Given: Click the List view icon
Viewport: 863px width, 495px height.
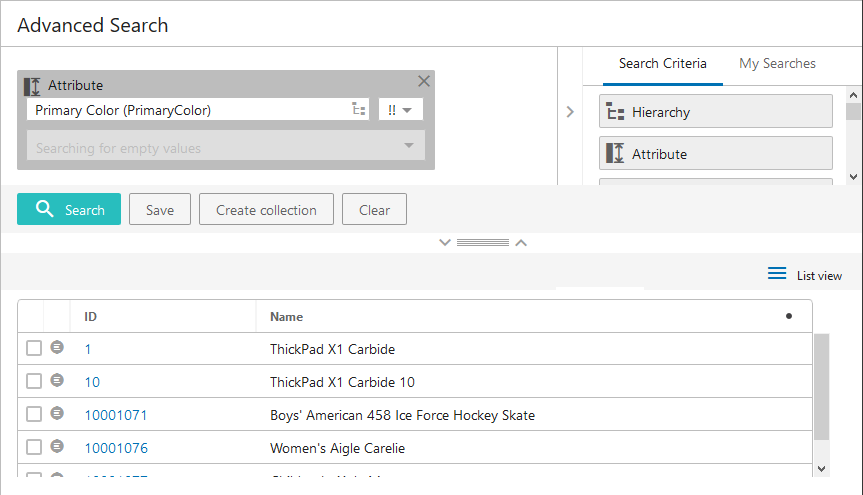Looking at the screenshot, I should point(777,275).
